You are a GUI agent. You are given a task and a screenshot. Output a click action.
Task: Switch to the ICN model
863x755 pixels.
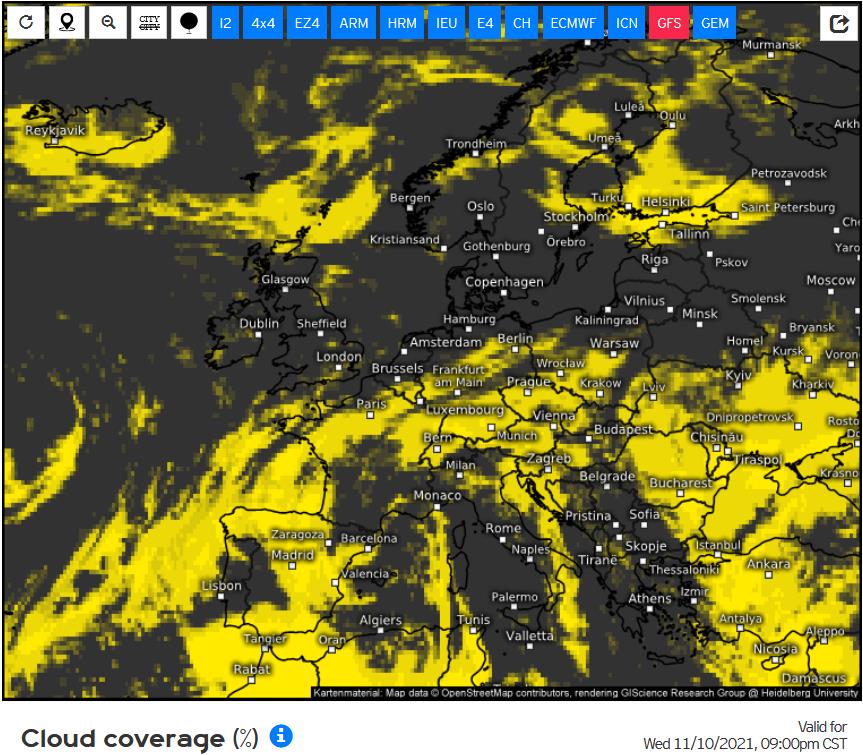pos(626,23)
